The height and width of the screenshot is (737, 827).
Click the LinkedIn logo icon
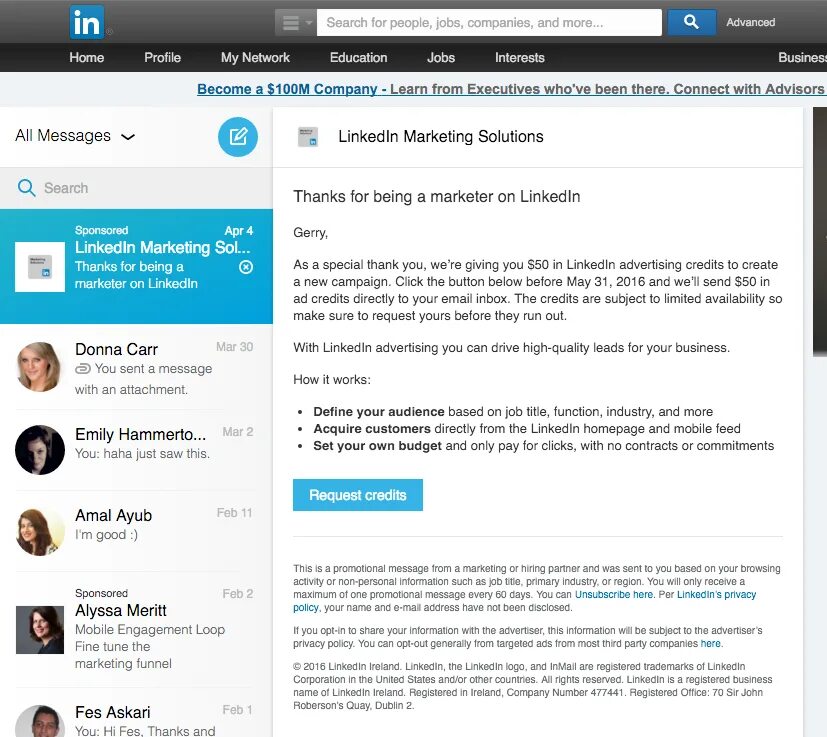click(86, 22)
